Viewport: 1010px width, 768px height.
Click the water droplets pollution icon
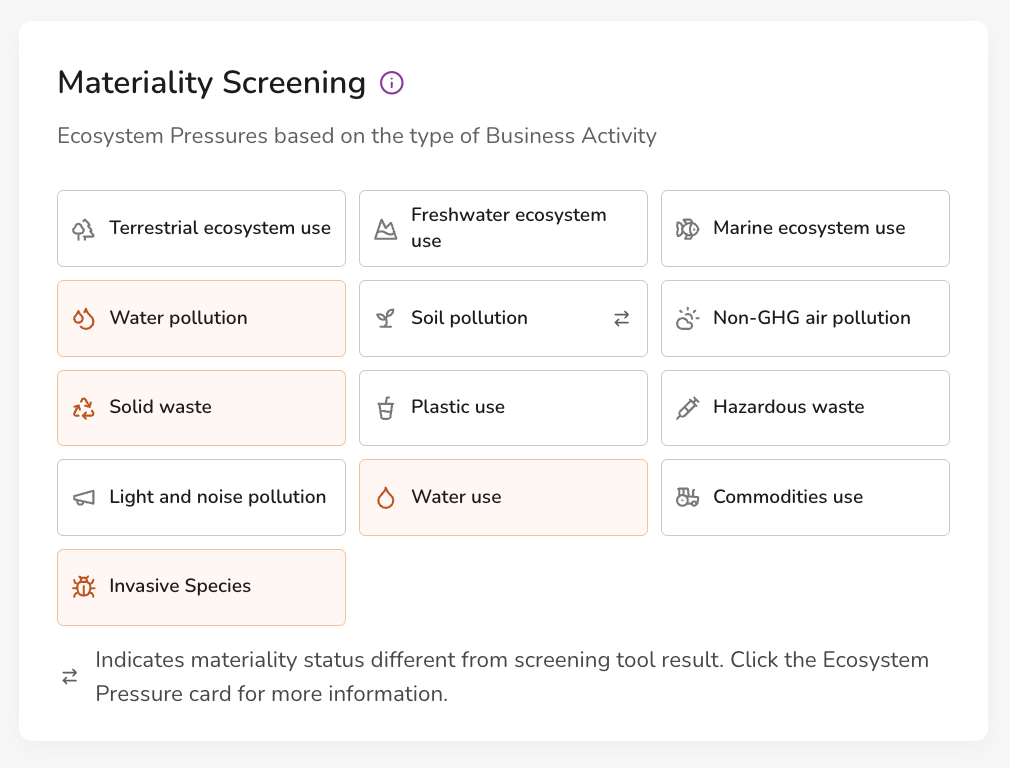(x=83, y=318)
